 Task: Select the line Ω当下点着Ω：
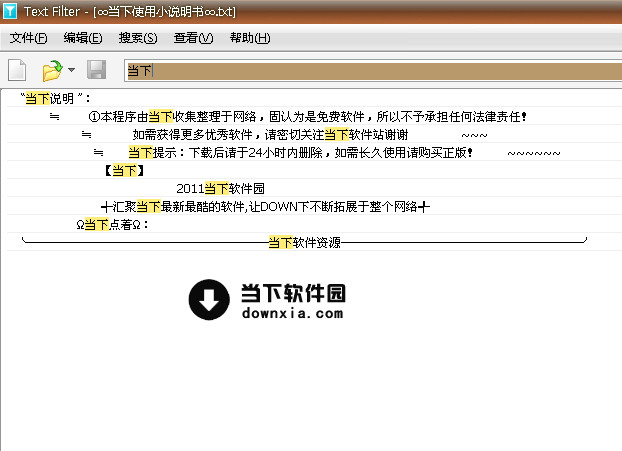pyautogui.click(x=315, y=225)
